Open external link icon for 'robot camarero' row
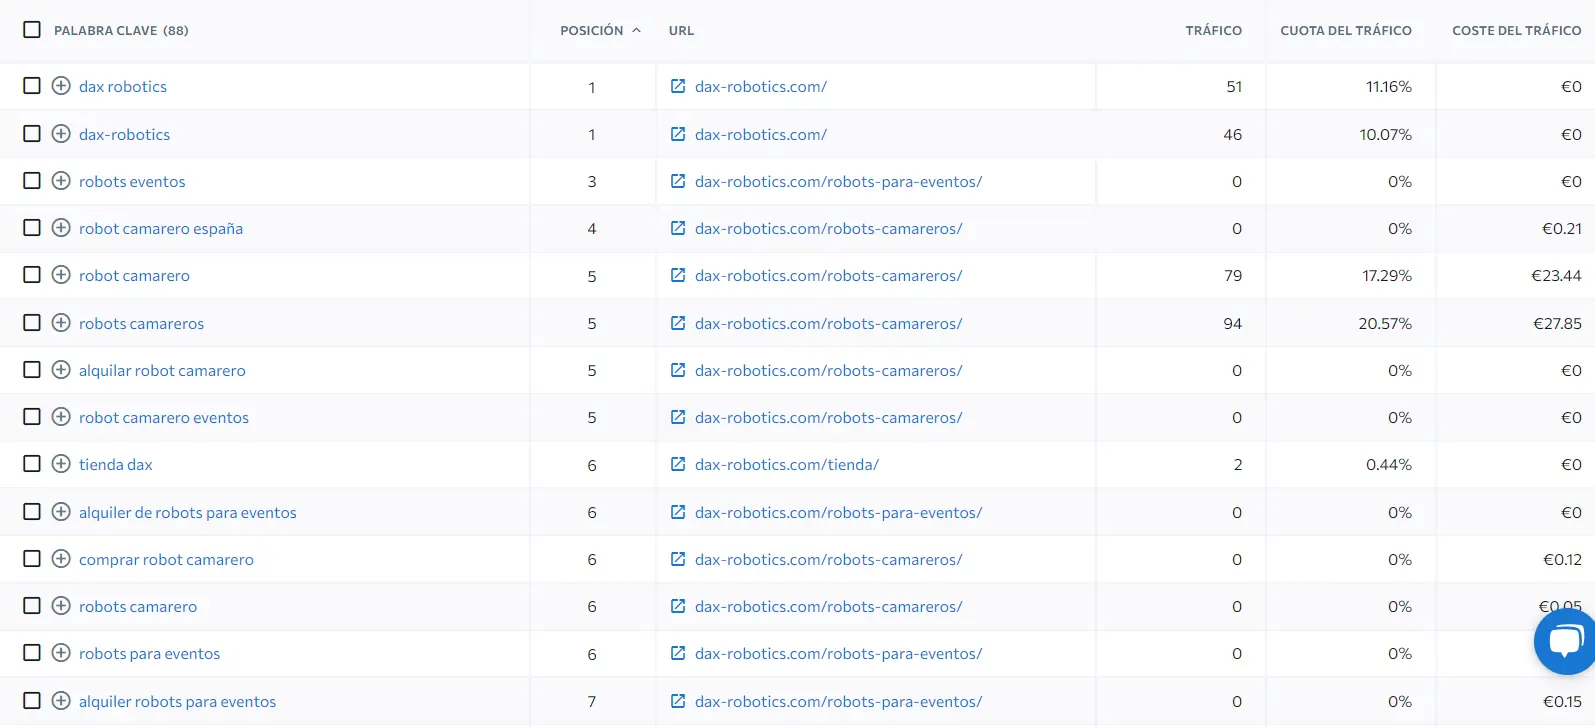This screenshot has height=728, width=1595. click(x=678, y=275)
